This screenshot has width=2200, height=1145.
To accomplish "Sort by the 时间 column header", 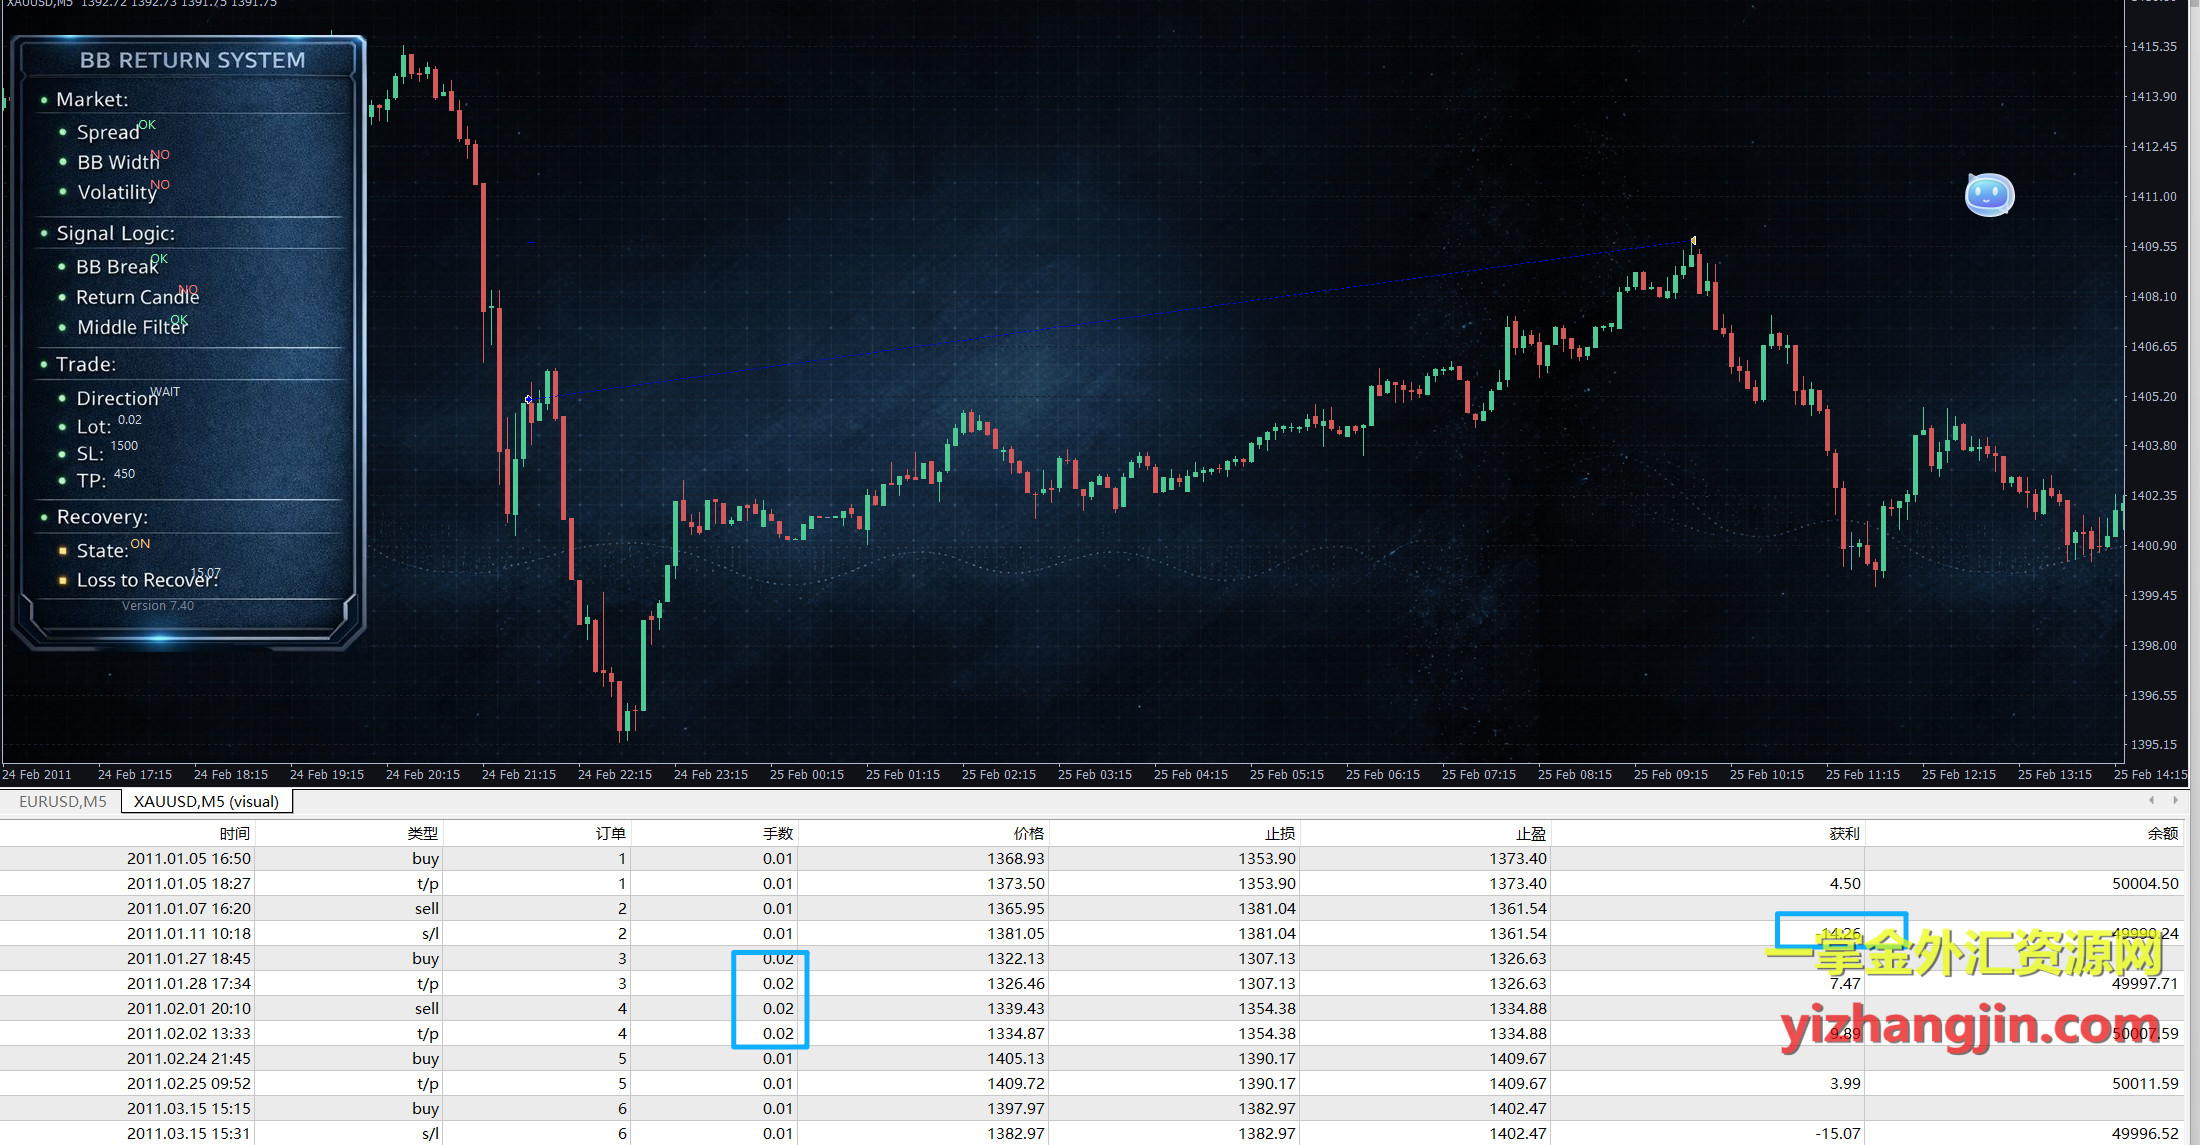I will [x=234, y=833].
